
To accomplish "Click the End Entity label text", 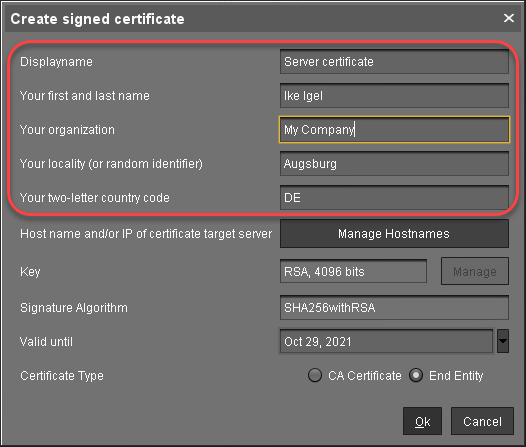I will pyautogui.click(x=456, y=376).
